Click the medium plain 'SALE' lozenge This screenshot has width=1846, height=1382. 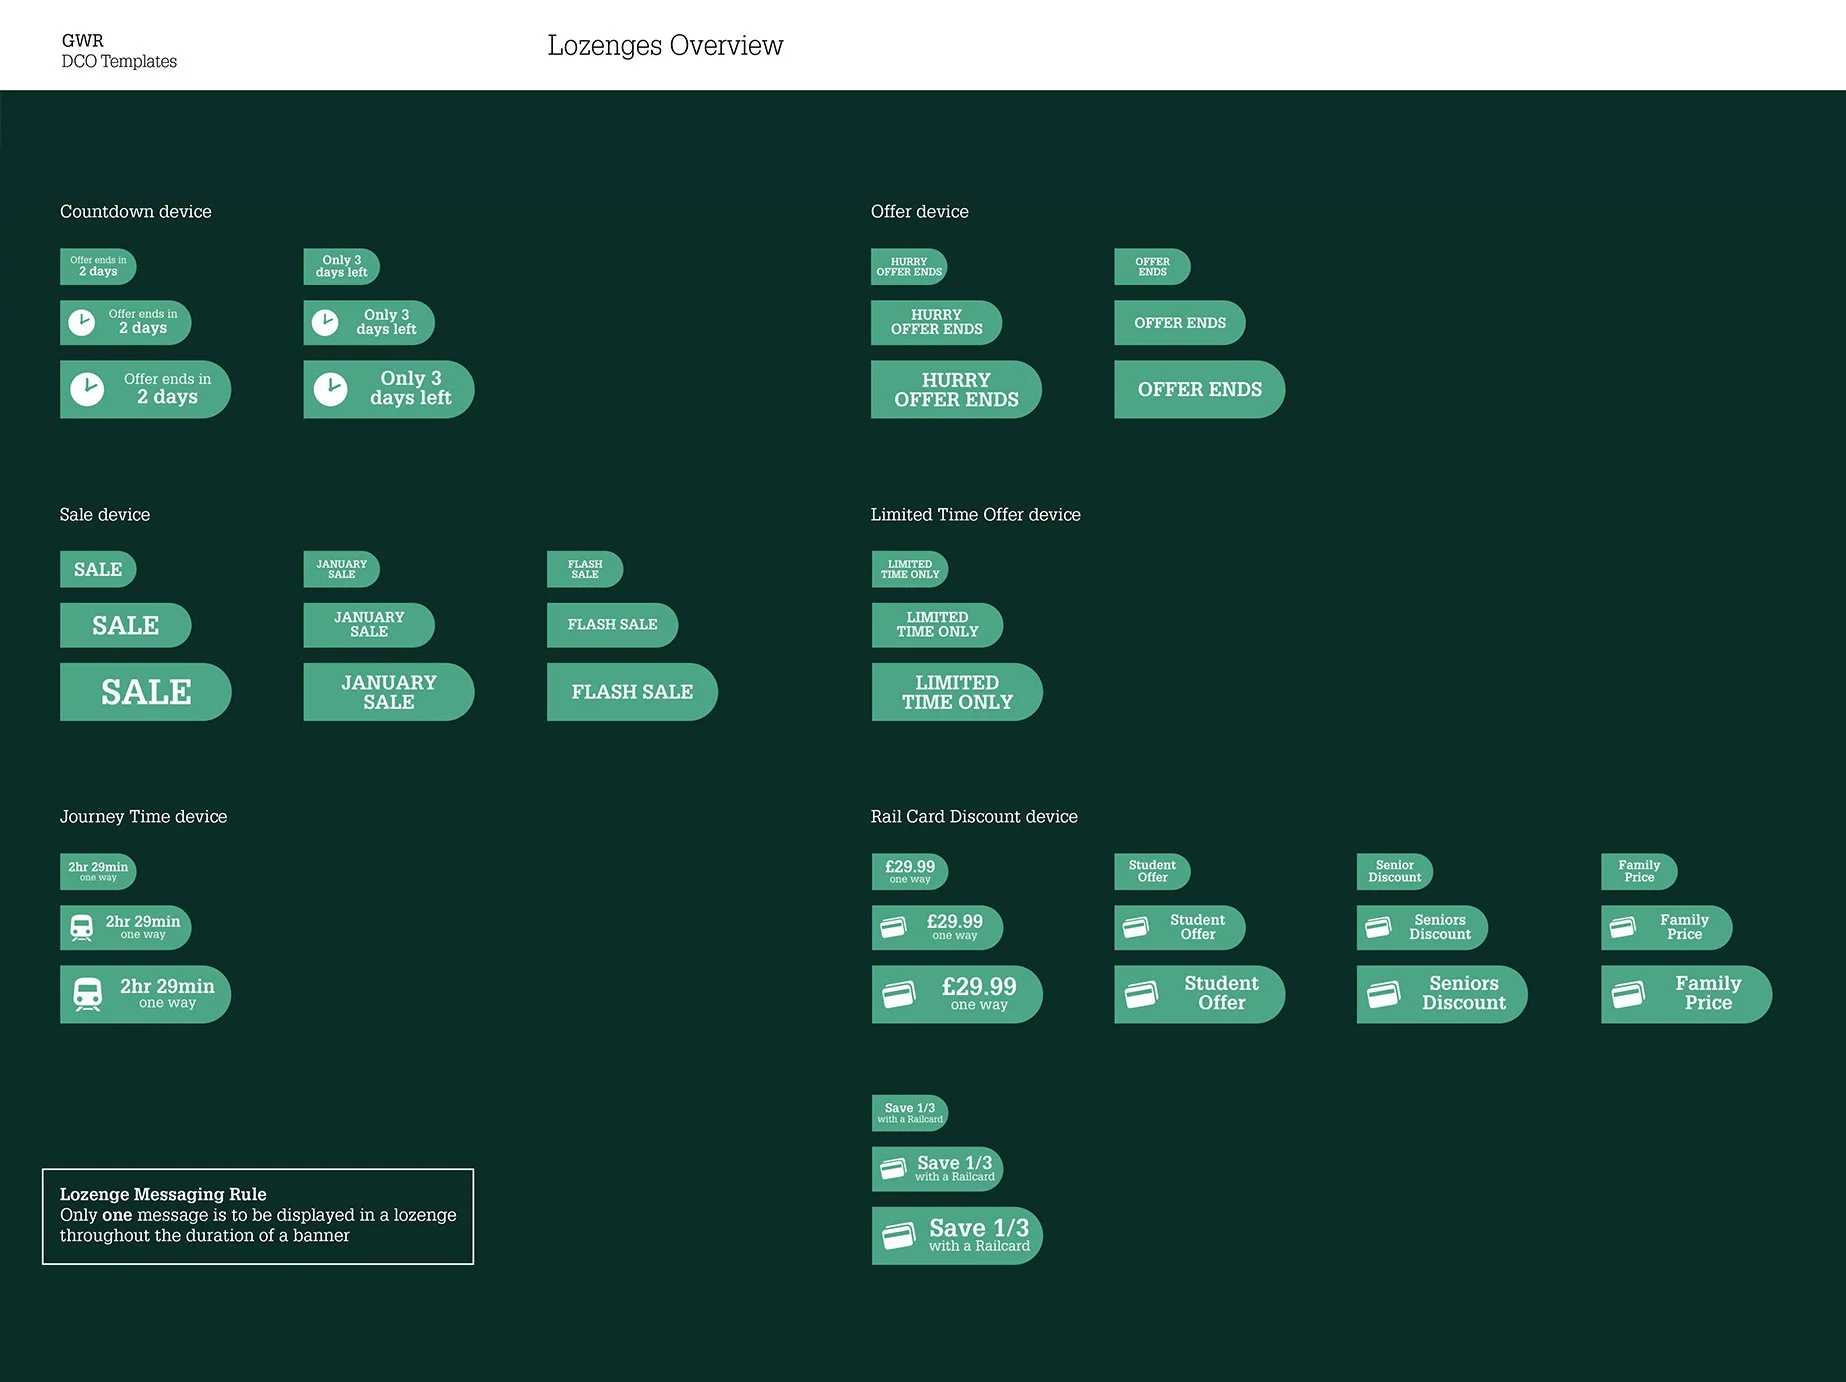[x=125, y=625]
